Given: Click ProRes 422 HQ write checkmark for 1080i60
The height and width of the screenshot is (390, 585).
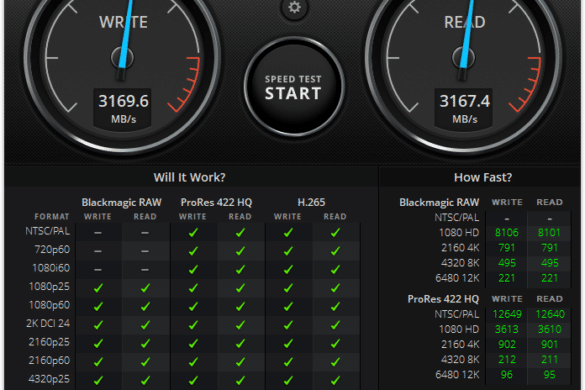Looking at the screenshot, I should tap(193, 269).
